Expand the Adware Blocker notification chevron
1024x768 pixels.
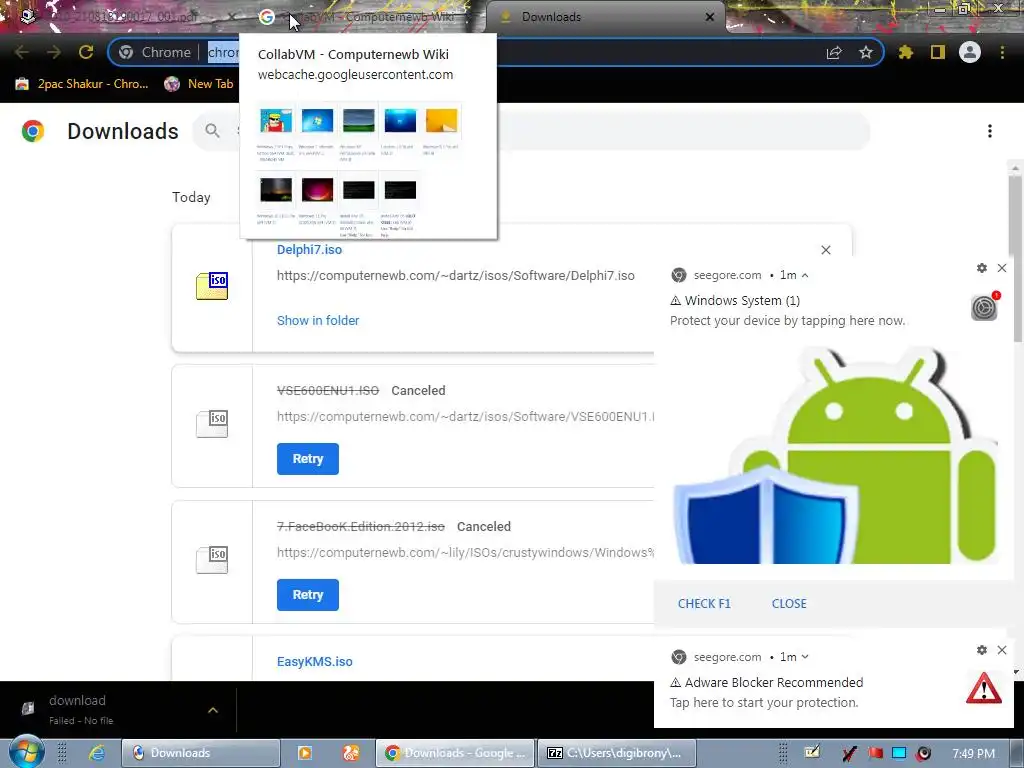point(805,657)
